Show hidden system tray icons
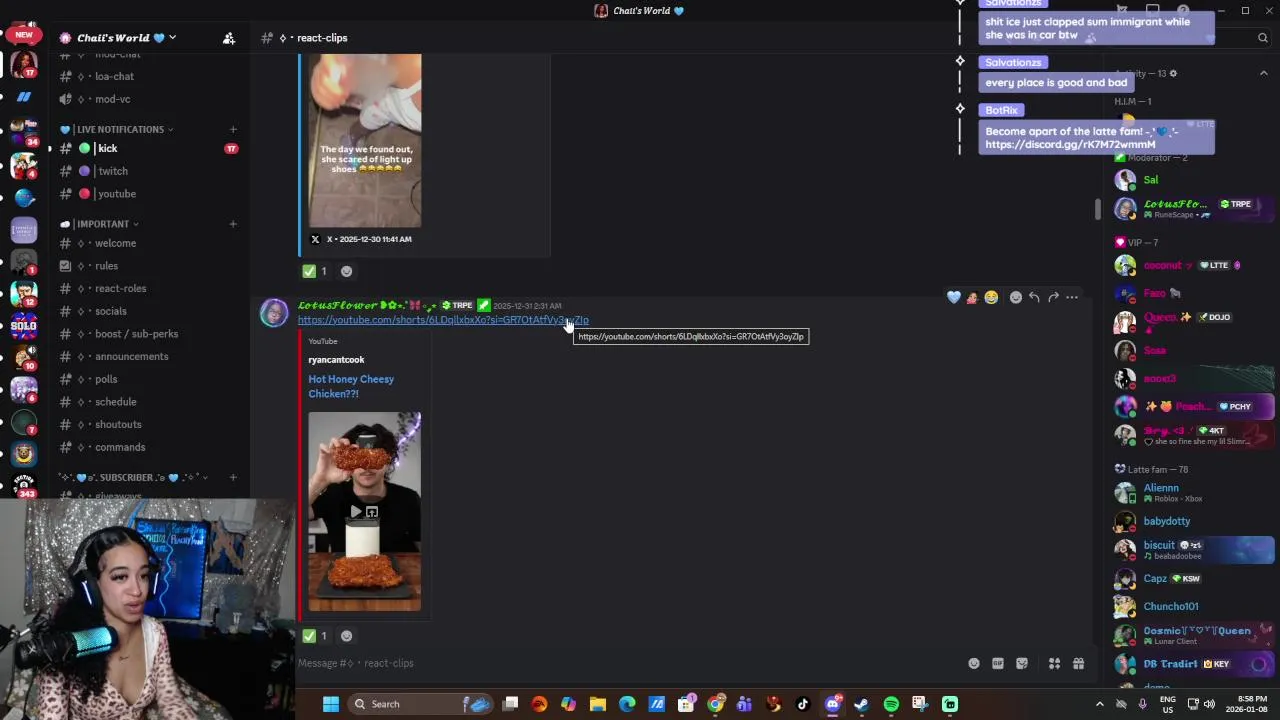This screenshot has width=1280, height=720. tap(1099, 704)
